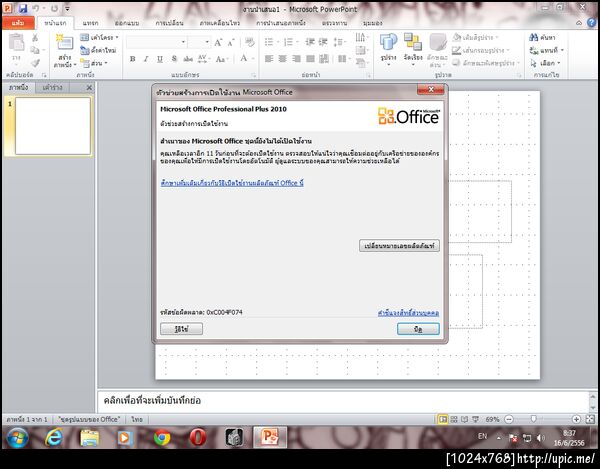Cut selection with scissors icon

pyautogui.click(x=35, y=37)
